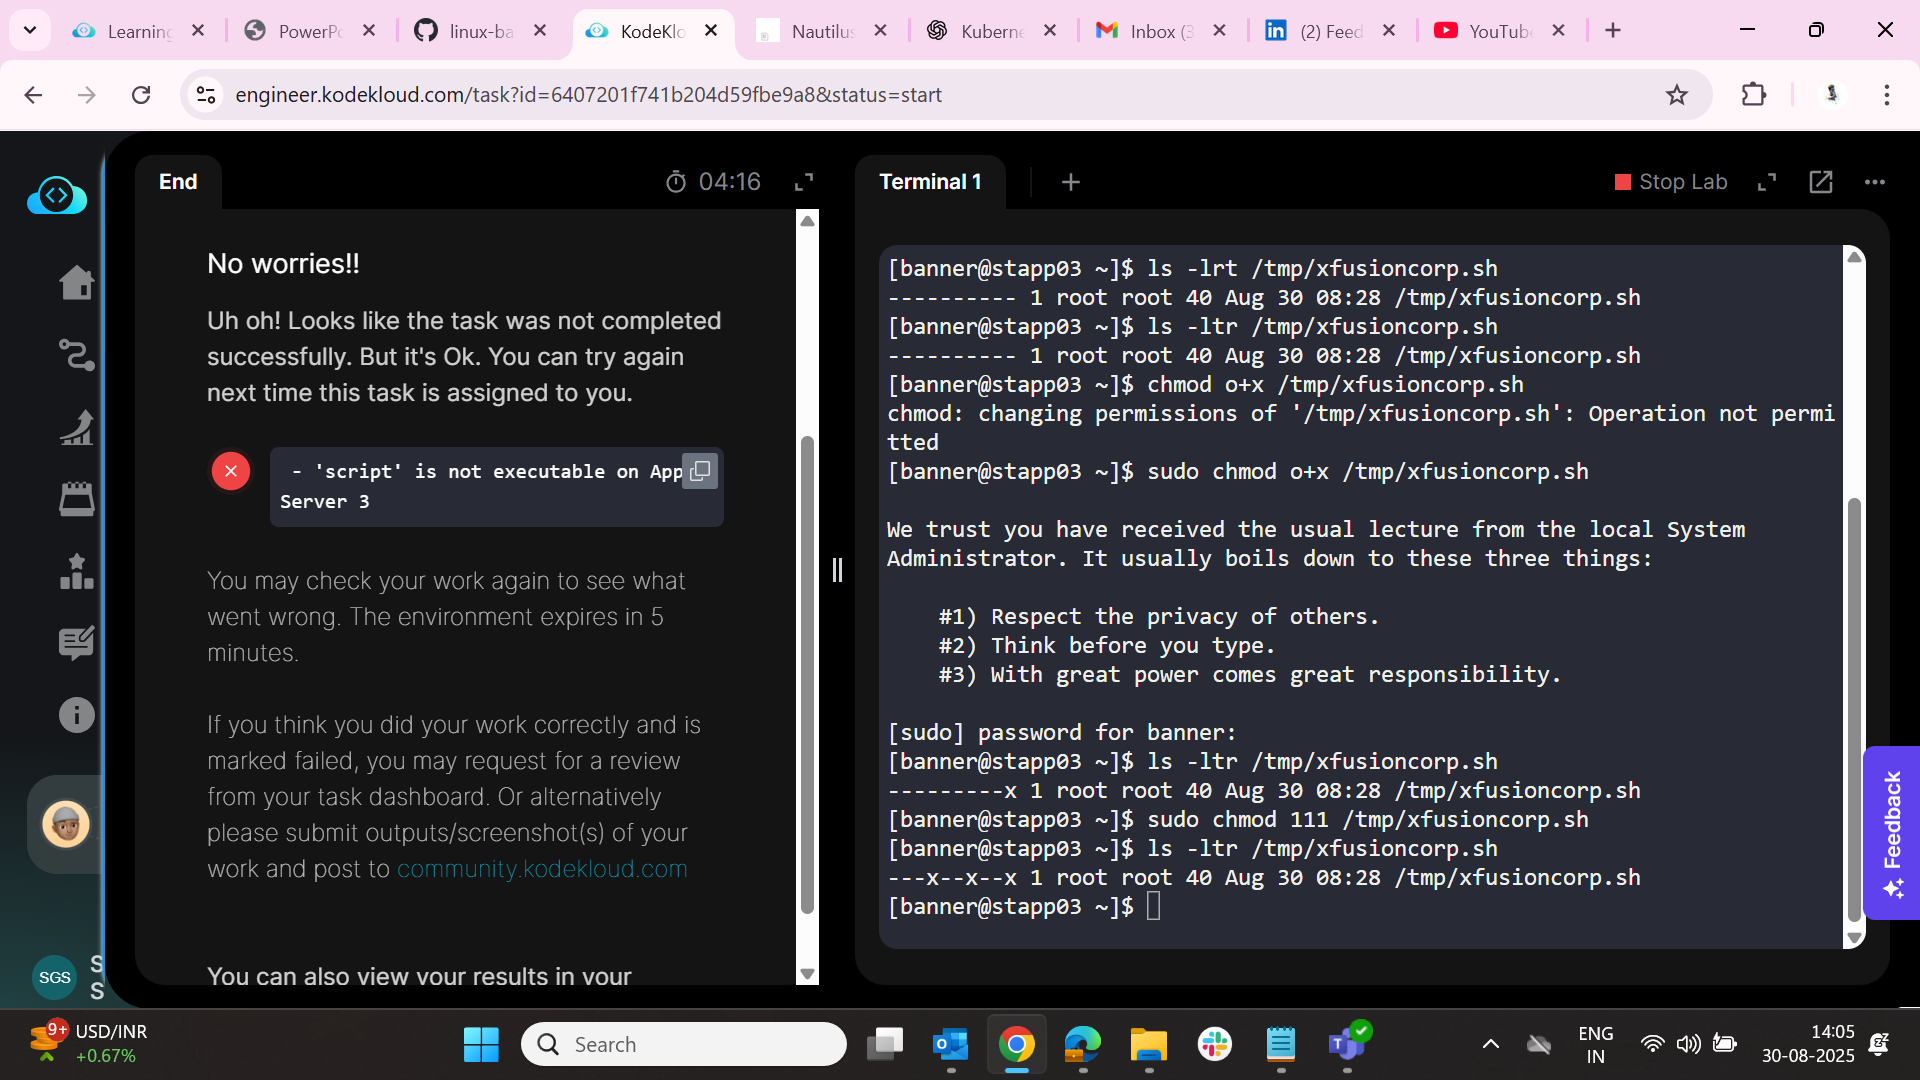Open the terminal three-dots more options menu
The width and height of the screenshot is (1920, 1080).
(1875, 182)
